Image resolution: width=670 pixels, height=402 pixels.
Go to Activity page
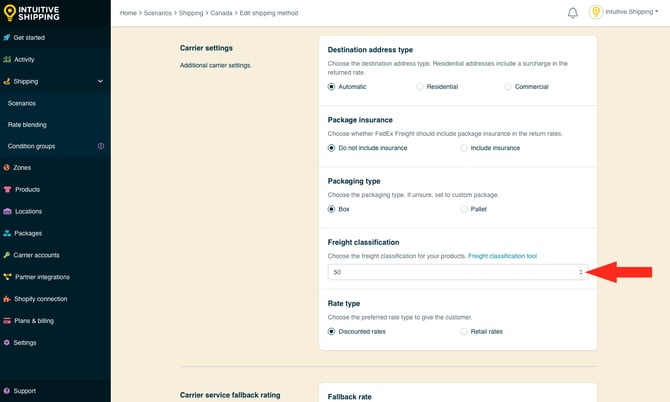(24, 59)
